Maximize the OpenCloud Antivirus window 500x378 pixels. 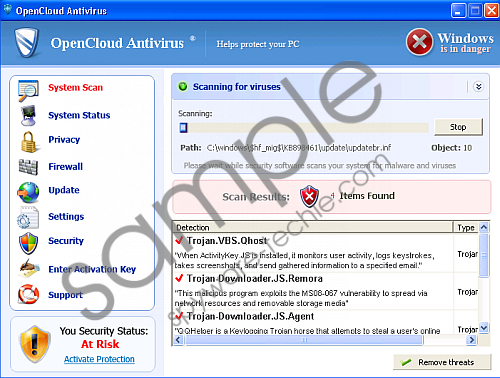(x=475, y=11)
